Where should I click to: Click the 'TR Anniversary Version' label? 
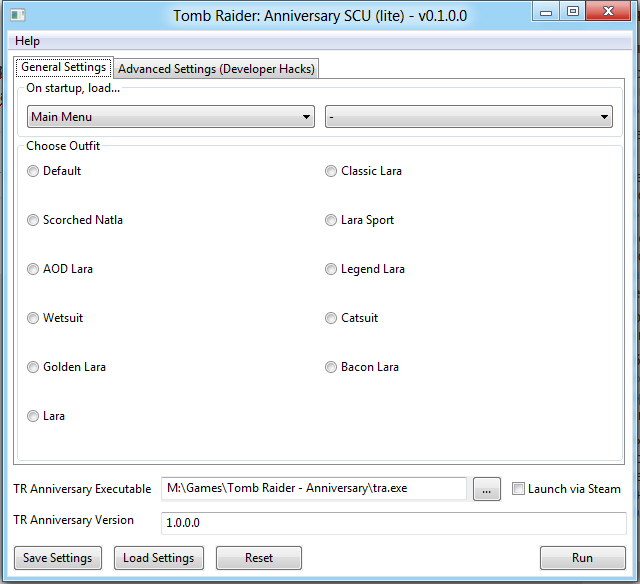click(x=73, y=520)
